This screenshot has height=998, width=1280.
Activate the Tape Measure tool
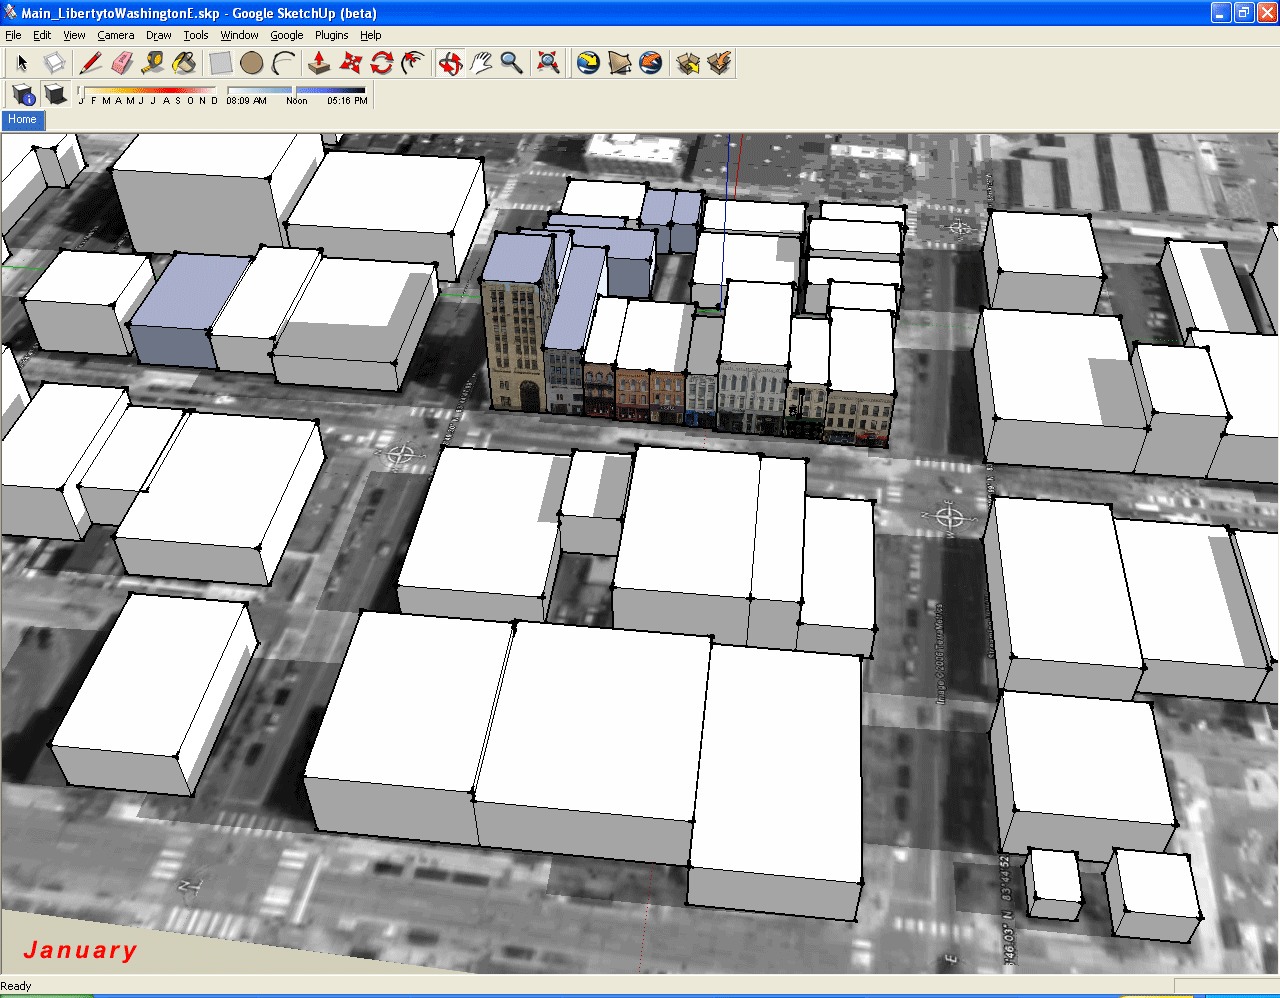pos(153,63)
